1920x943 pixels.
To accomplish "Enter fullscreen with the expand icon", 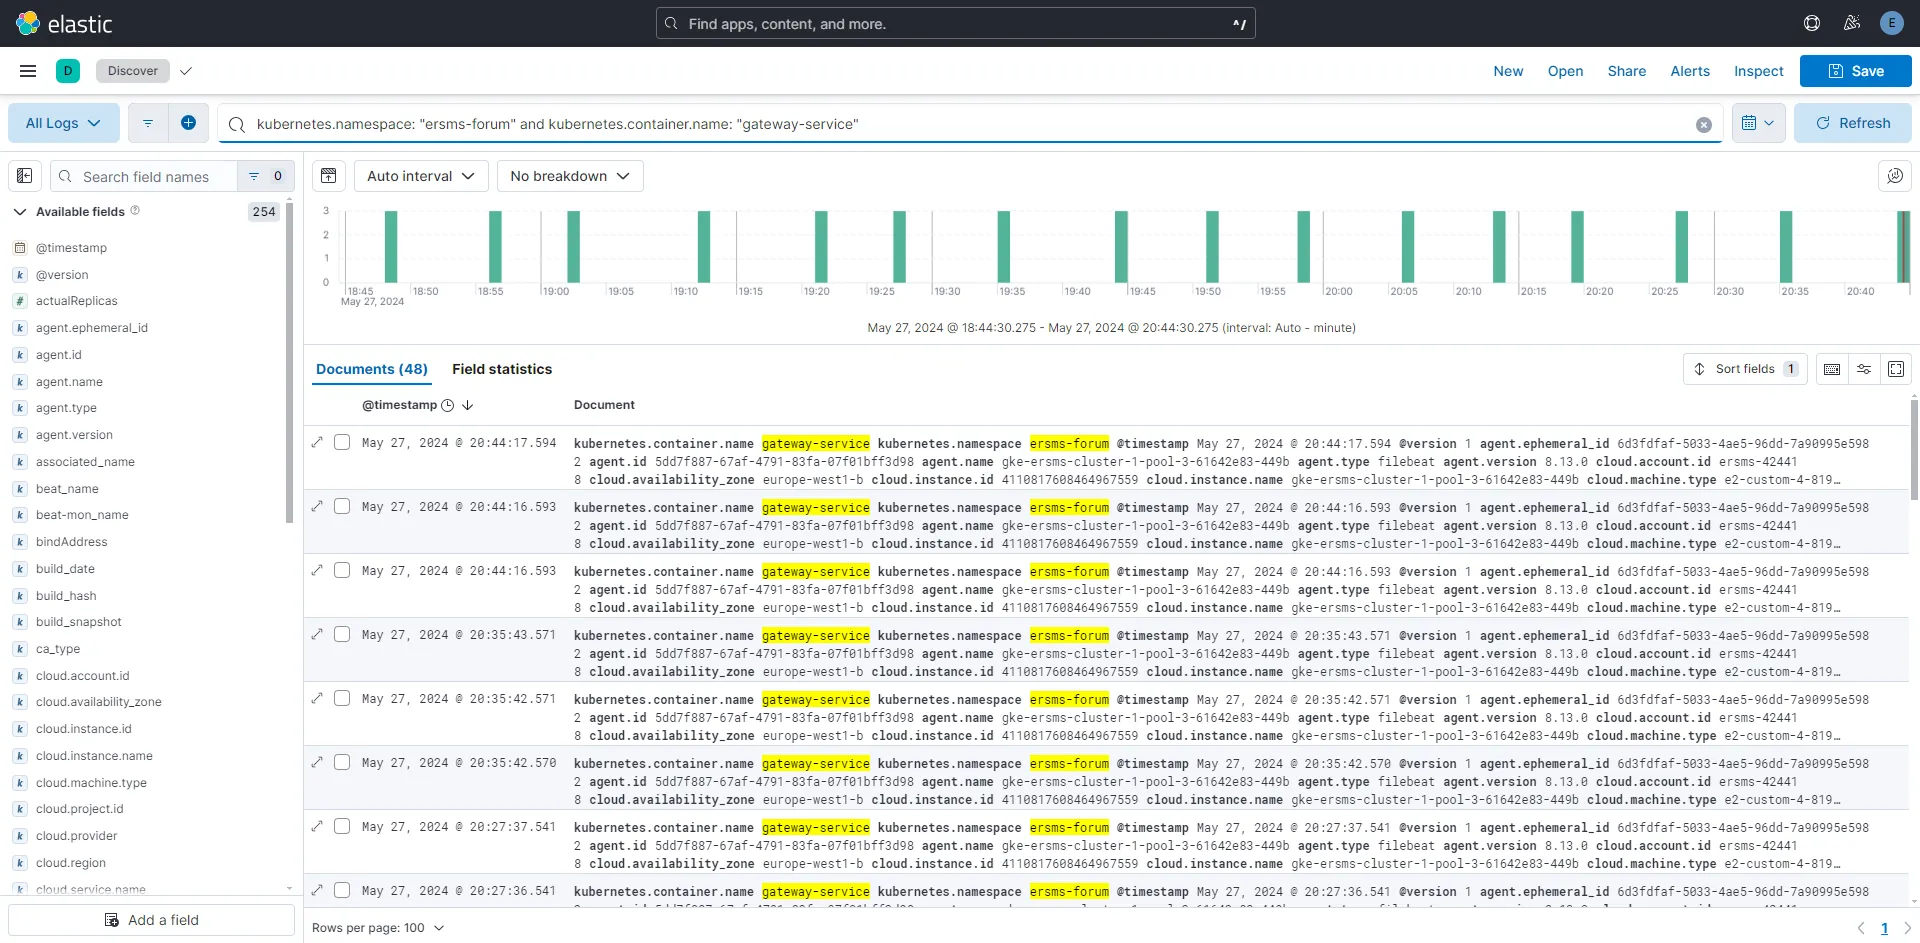I will click(x=1897, y=369).
